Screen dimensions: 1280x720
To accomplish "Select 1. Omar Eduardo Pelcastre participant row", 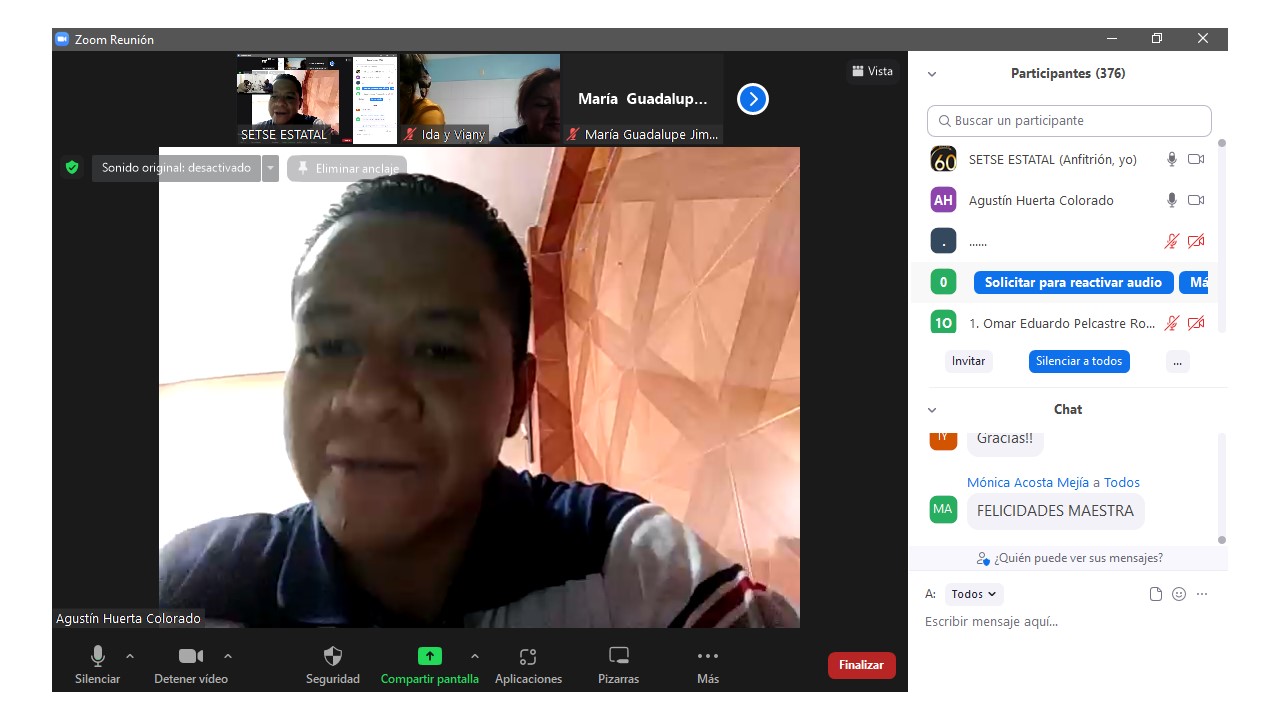I will 1067,323.
